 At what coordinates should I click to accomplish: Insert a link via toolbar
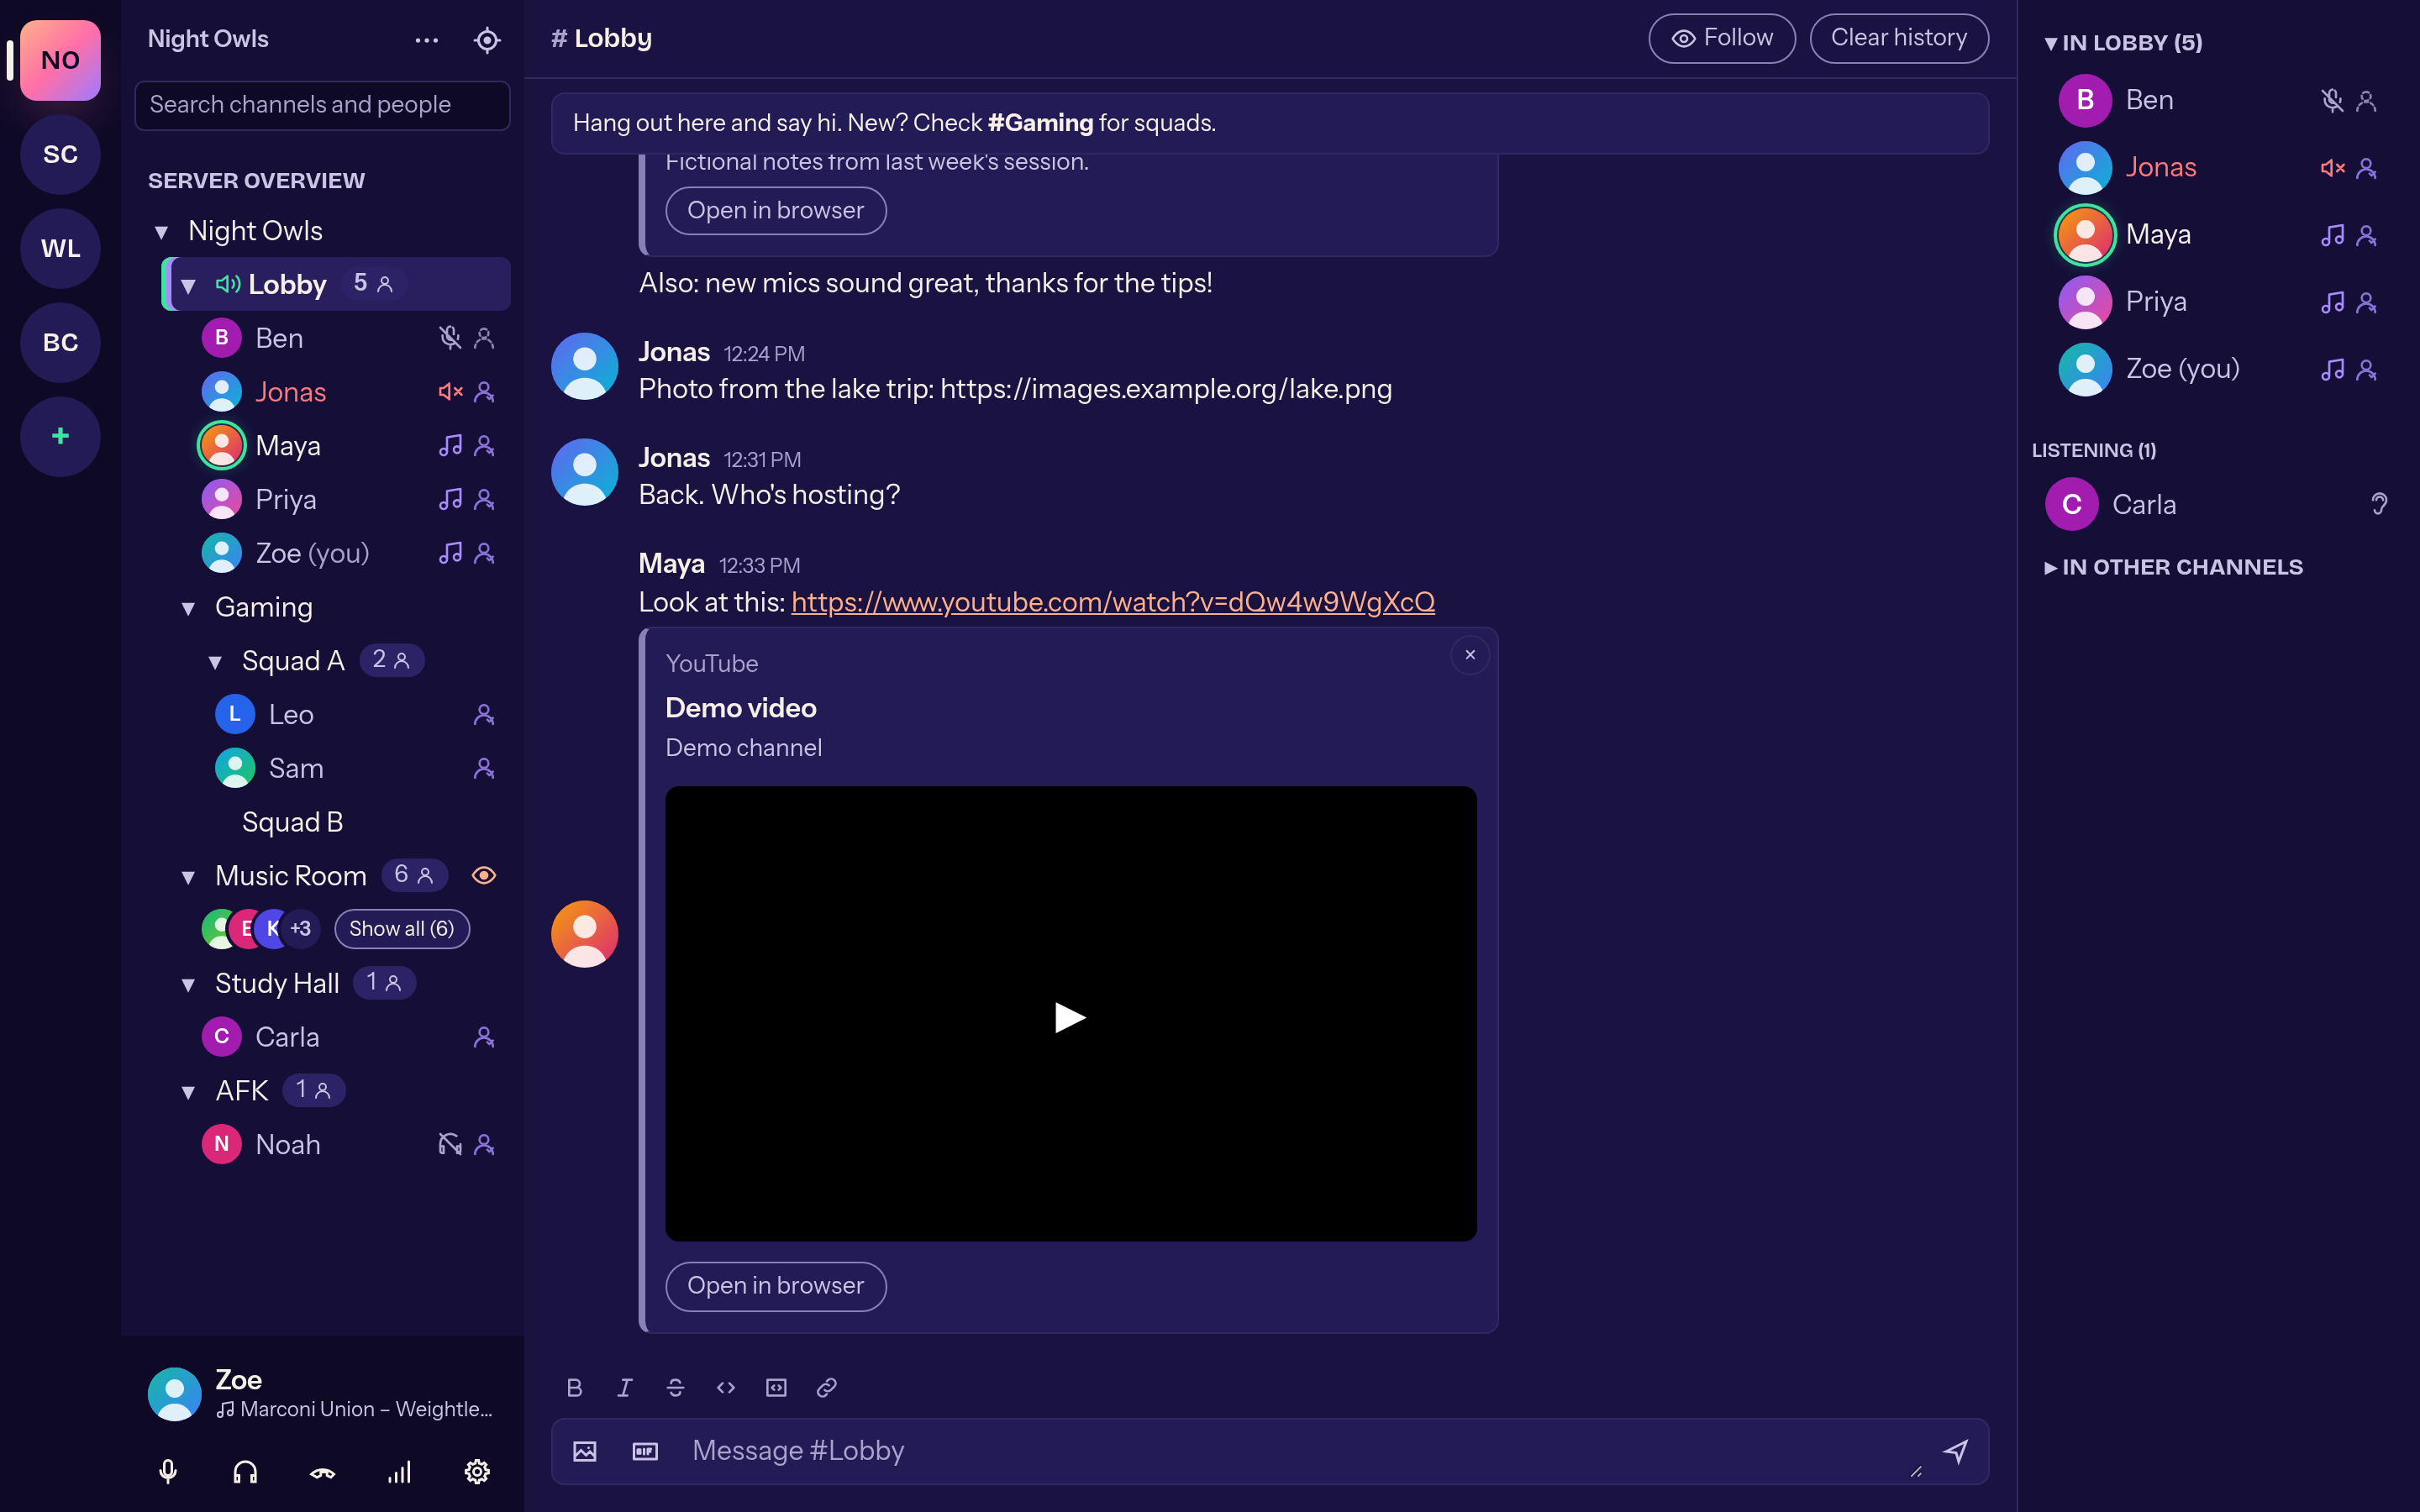coord(827,1387)
